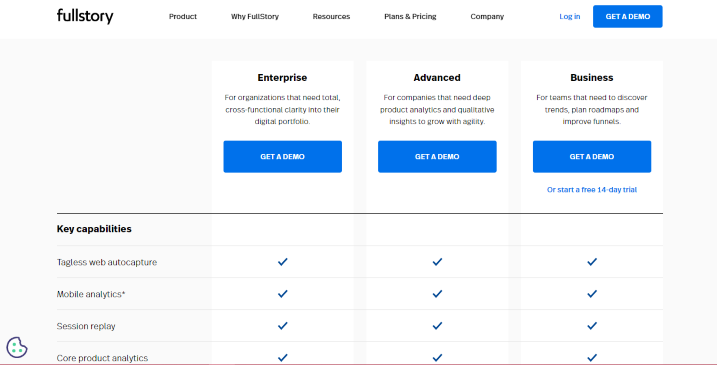Click the Core product analytics label
Screen dimensions: 717x365
click(x=102, y=358)
